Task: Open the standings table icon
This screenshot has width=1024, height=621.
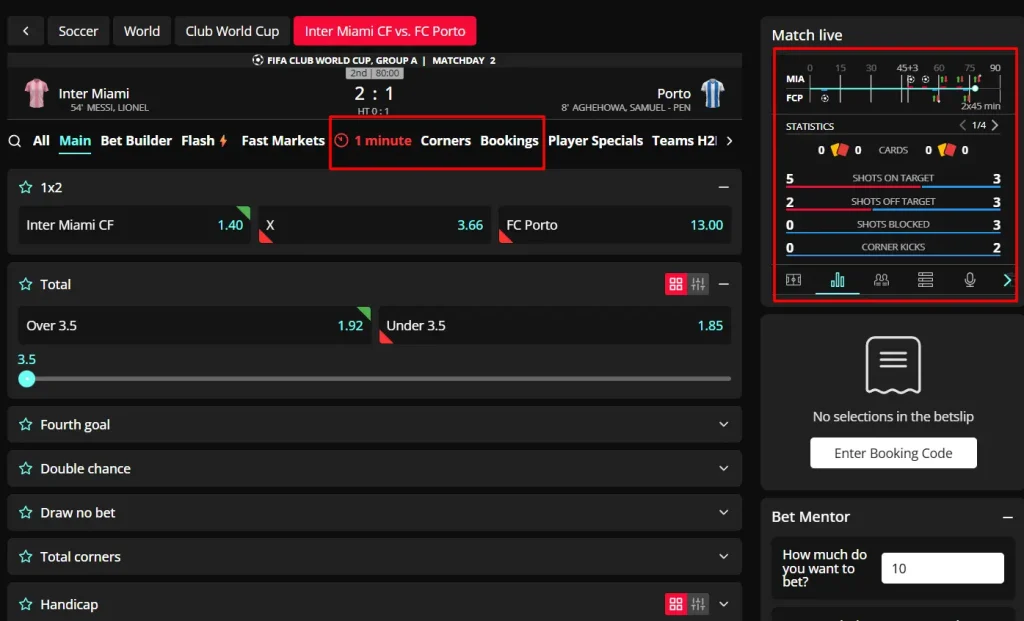Action: point(925,280)
